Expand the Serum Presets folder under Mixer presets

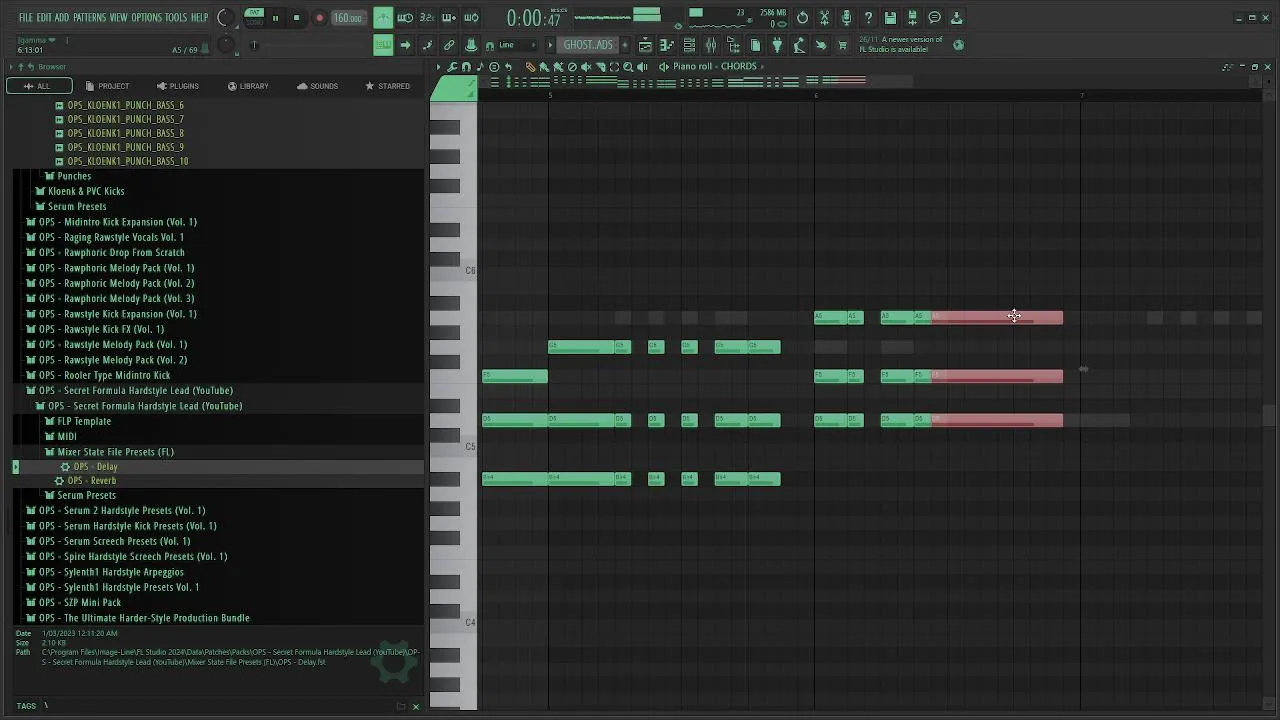coord(86,495)
